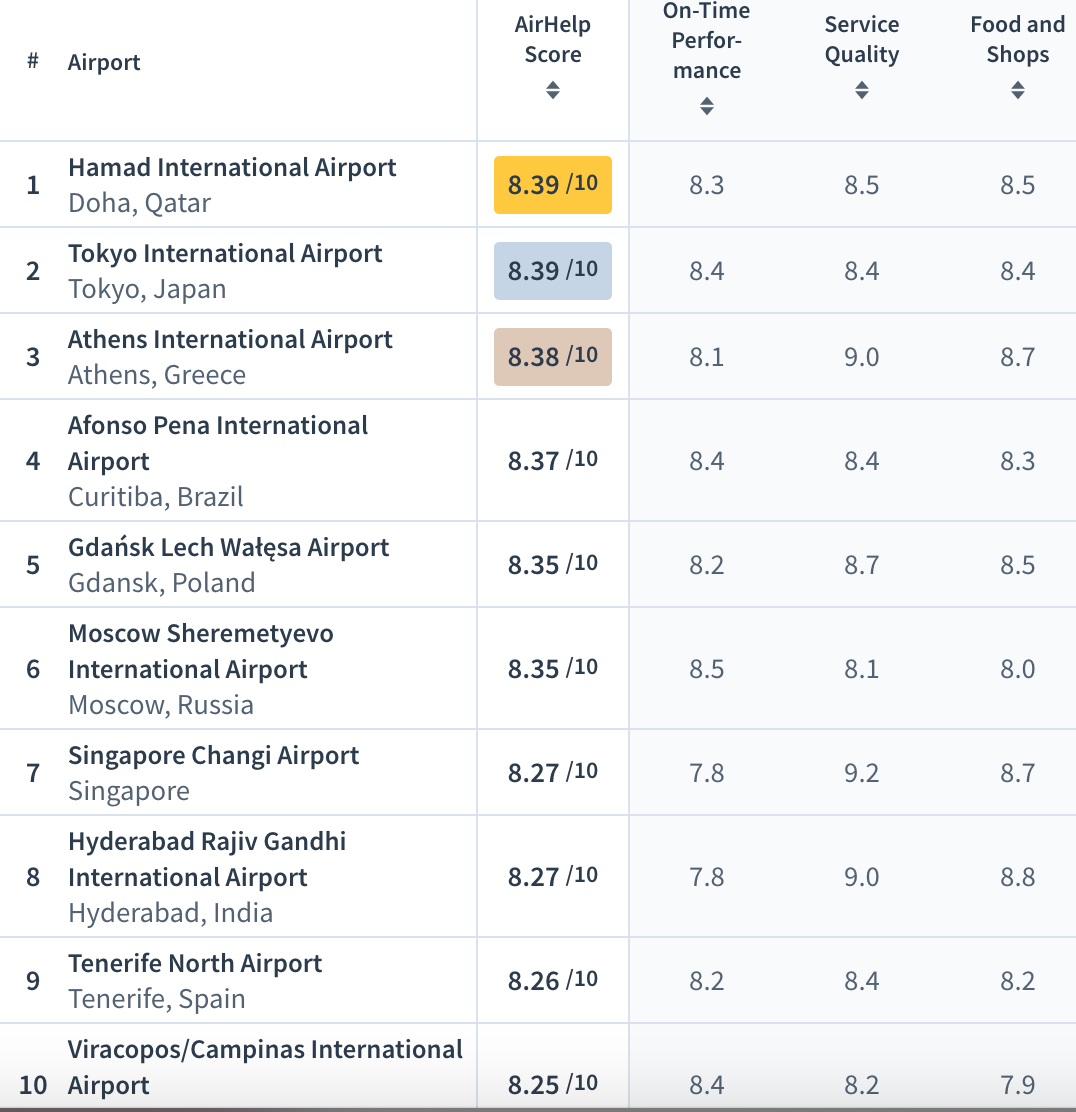
Task: Select Moscow Sheremetyevo International Airport
Action: (x=200, y=651)
